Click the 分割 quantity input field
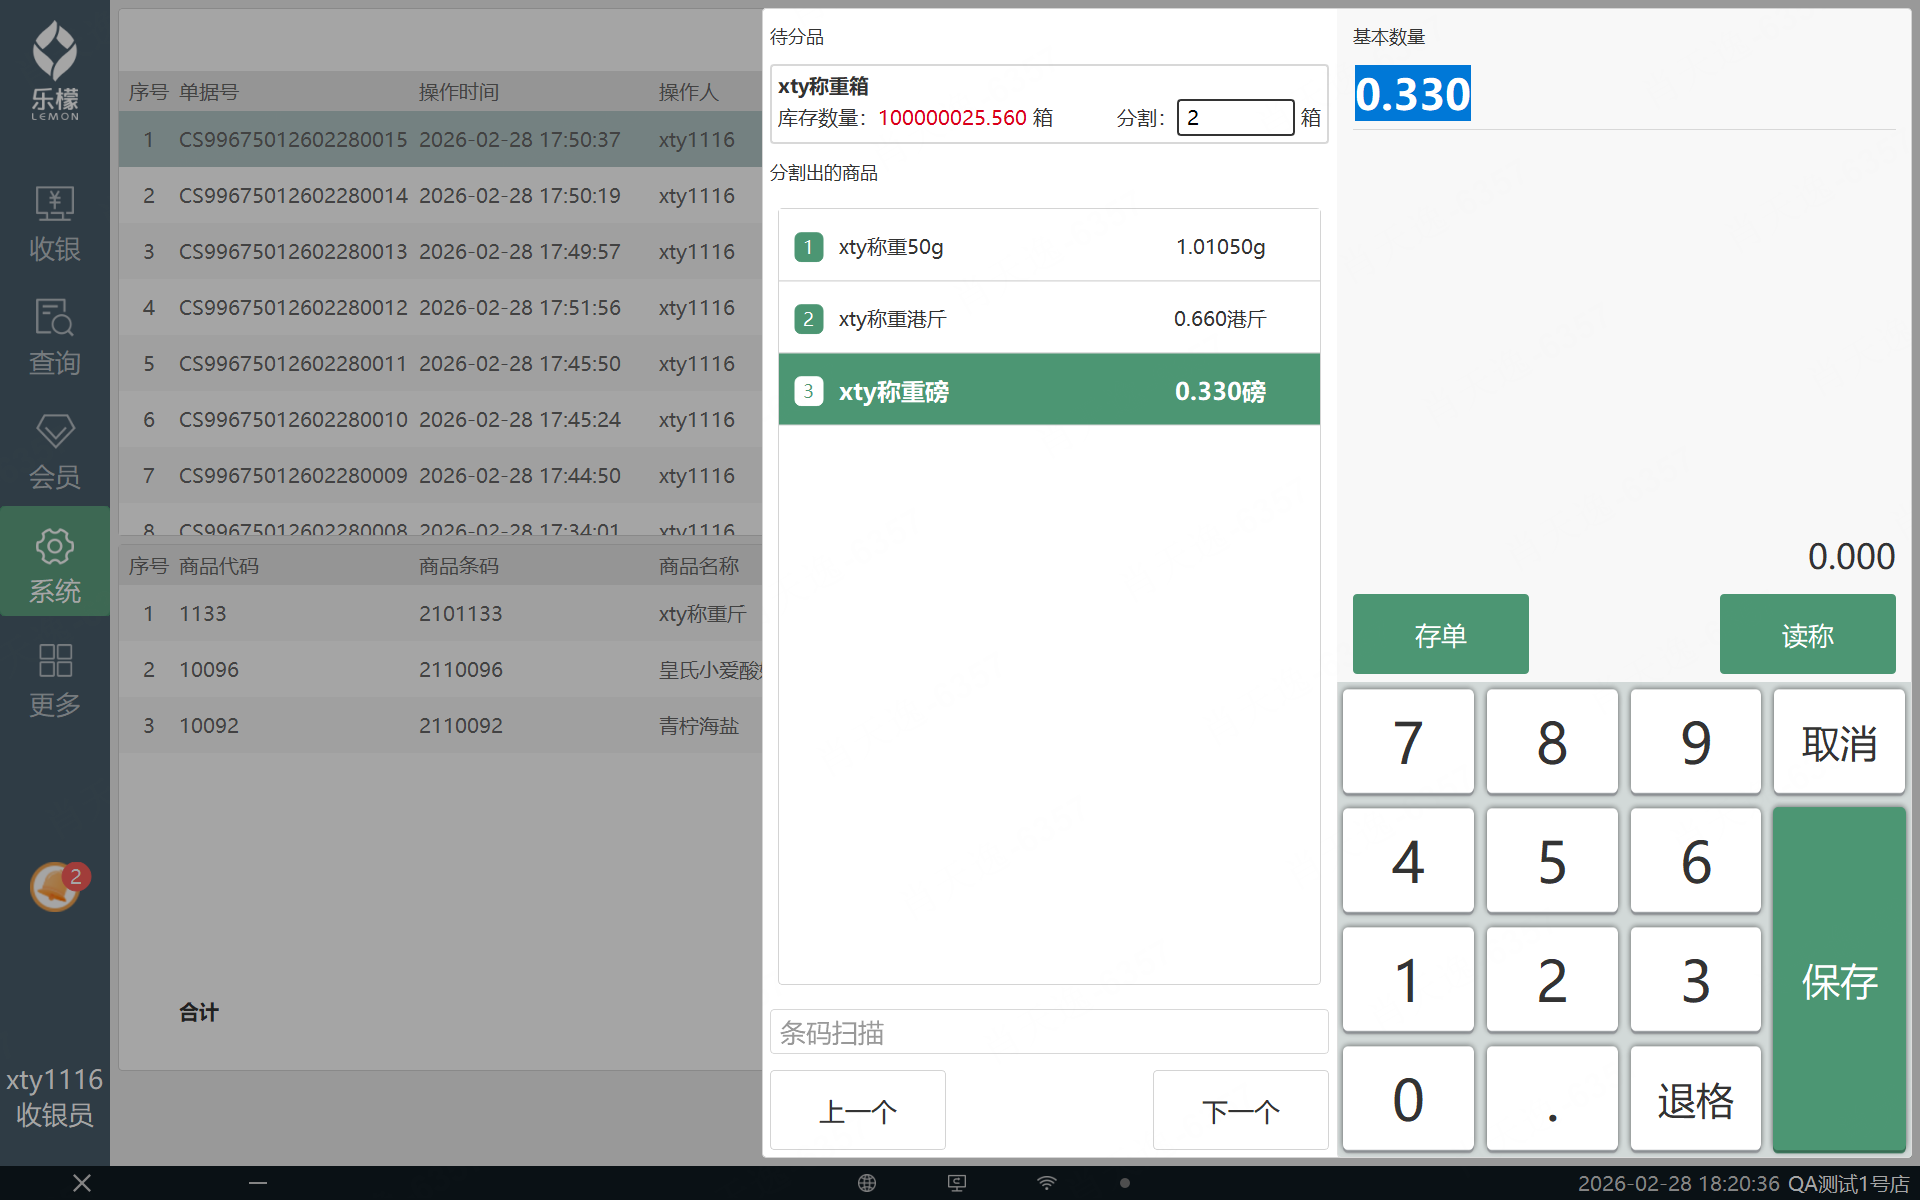Screen dimensions: 1920x1200 click(x=1235, y=118)
